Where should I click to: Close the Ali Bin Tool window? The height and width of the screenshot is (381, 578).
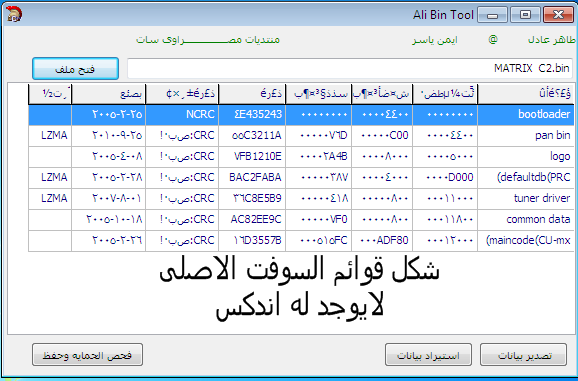558,15
